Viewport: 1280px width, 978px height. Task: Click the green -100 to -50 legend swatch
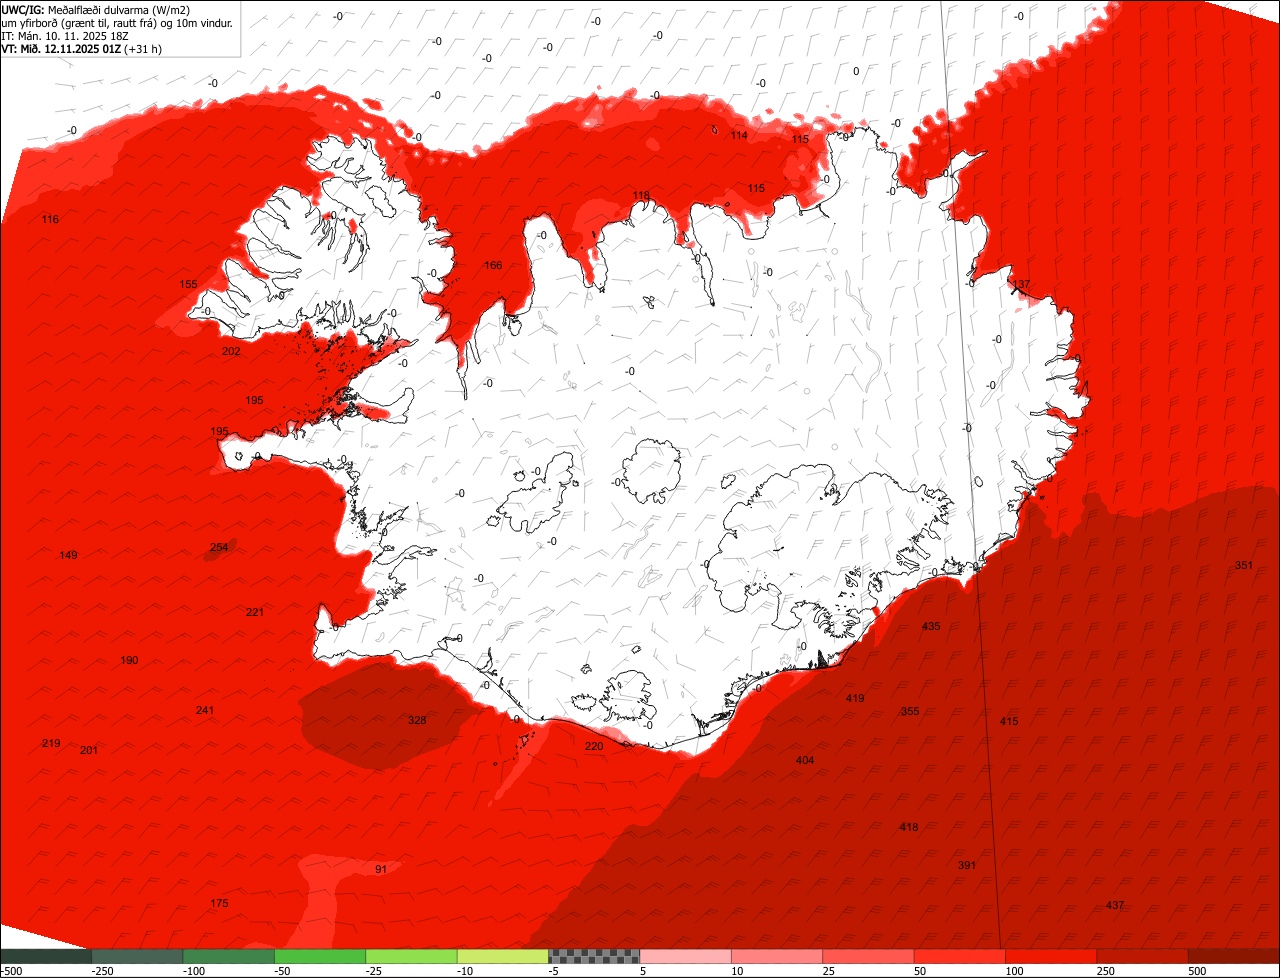point(229,956)
